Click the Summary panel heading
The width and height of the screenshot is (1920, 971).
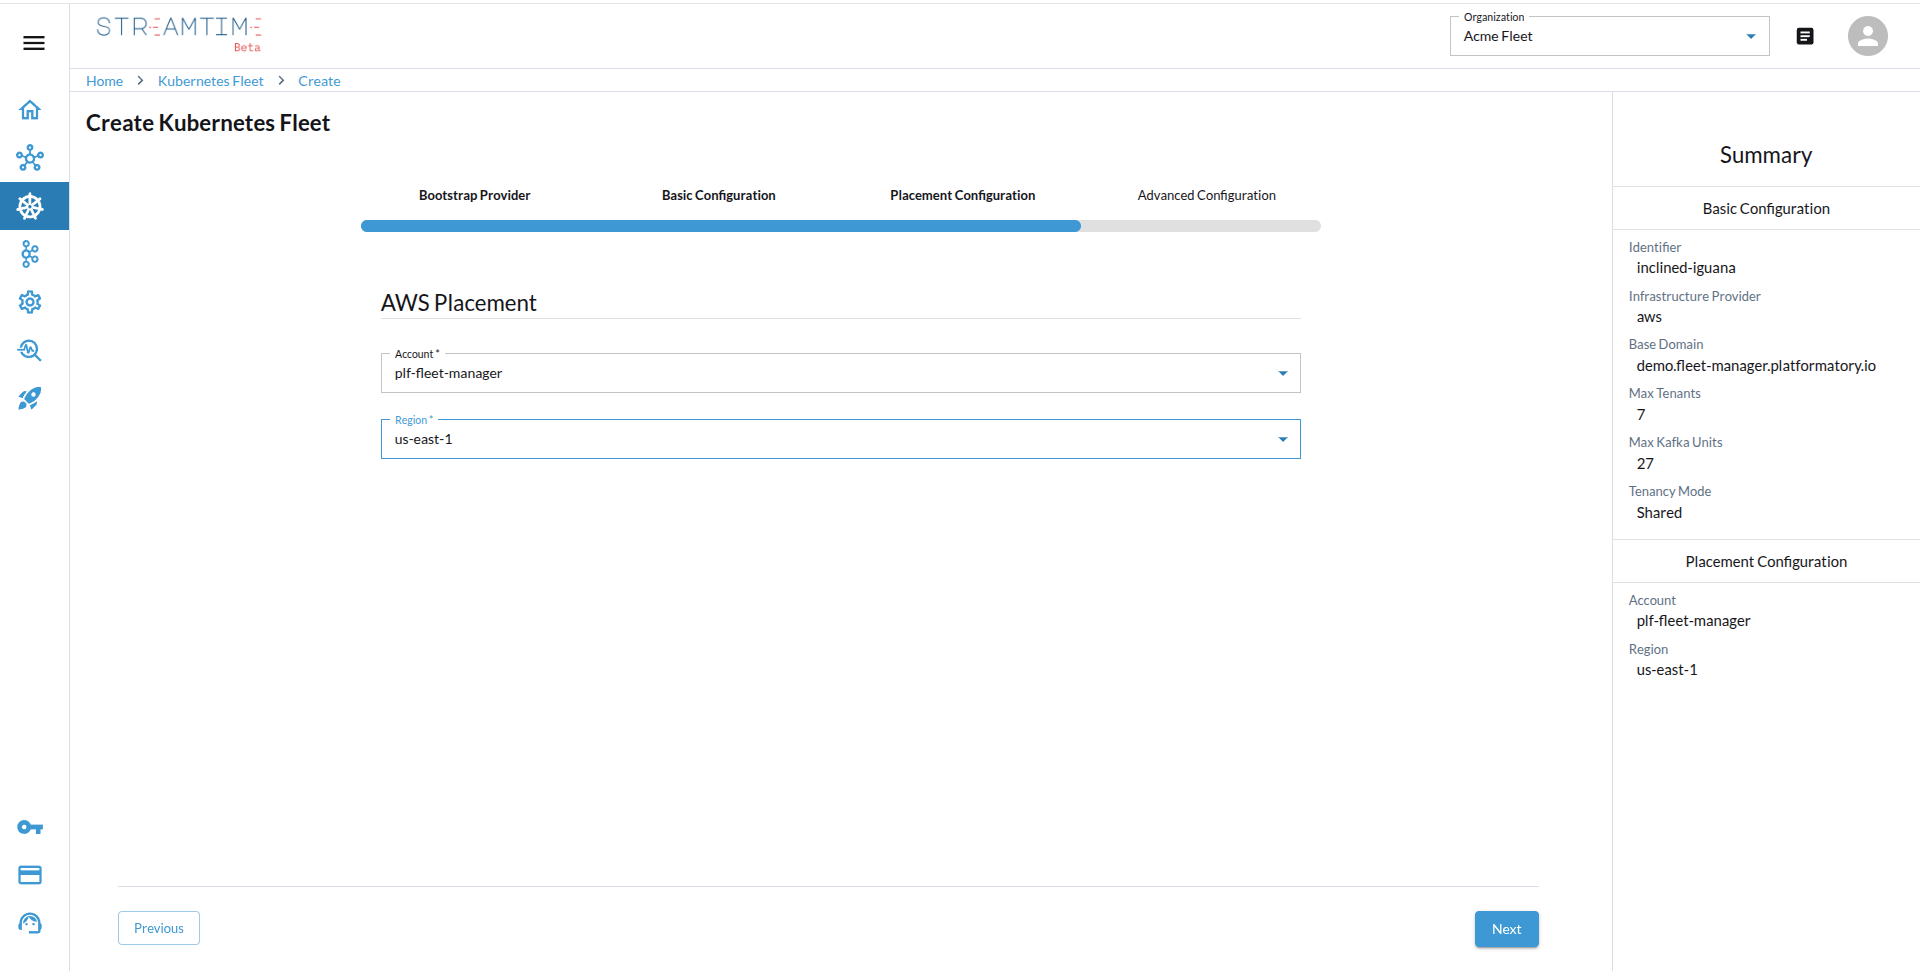(1766, 155)
